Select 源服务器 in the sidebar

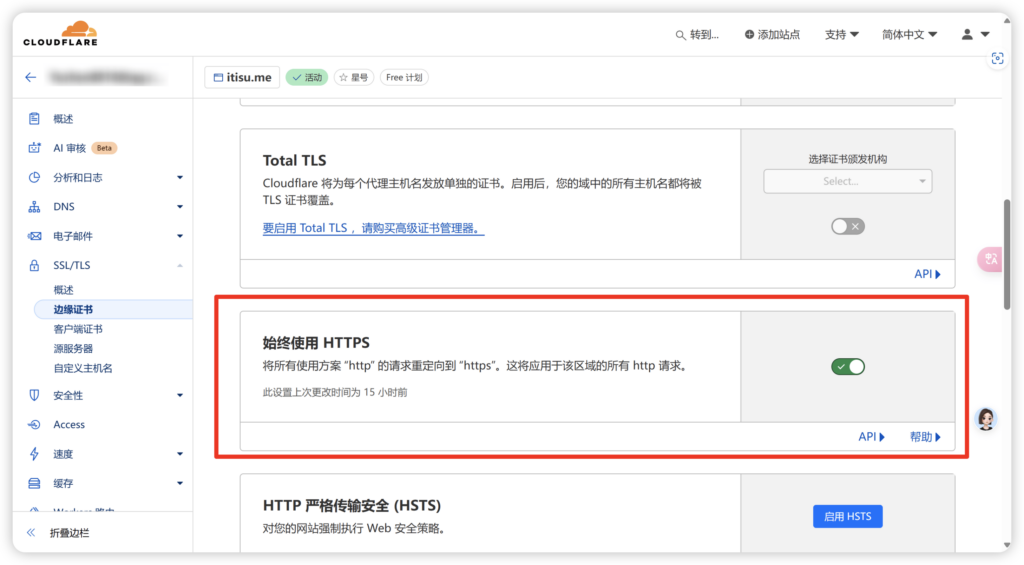point(72,348)
